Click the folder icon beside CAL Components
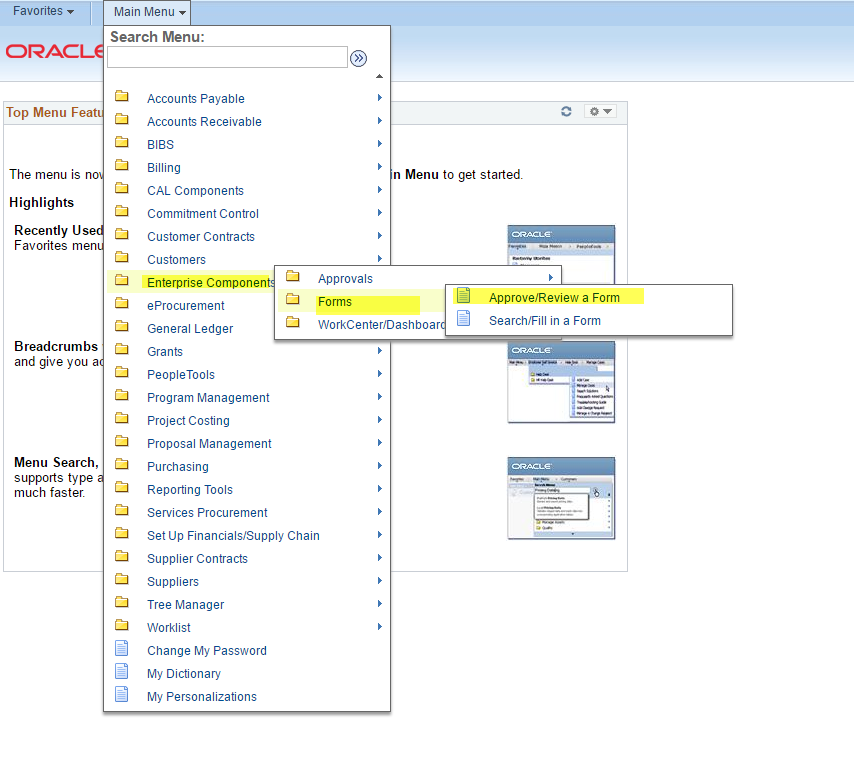This screenshot has width=854, height=771. pos(121,188)
